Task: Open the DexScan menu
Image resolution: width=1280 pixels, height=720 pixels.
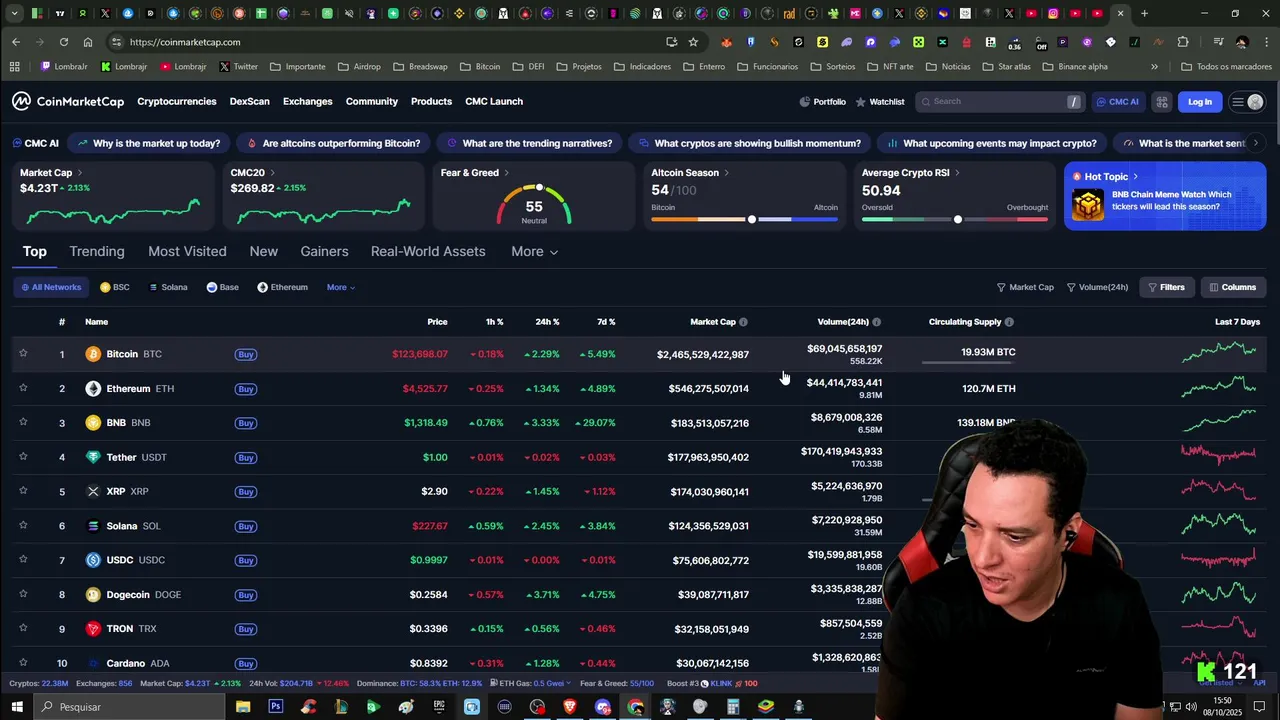Action: (249, 102)
